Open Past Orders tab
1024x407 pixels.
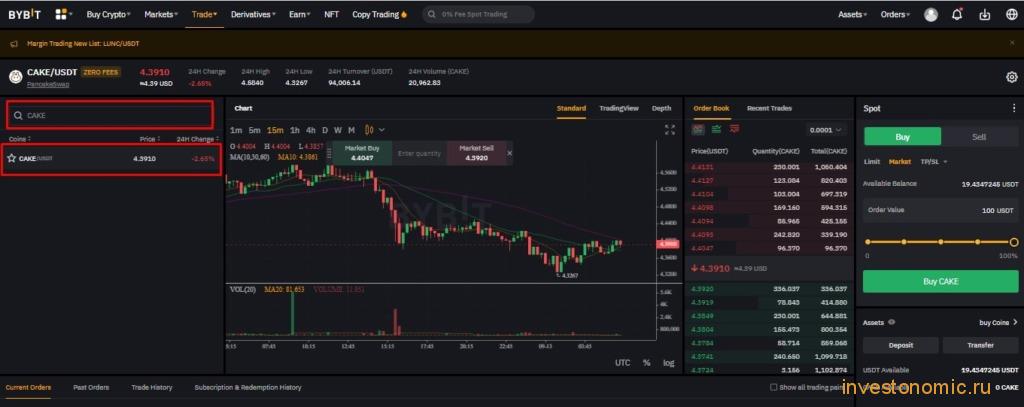tap(91, 387)
